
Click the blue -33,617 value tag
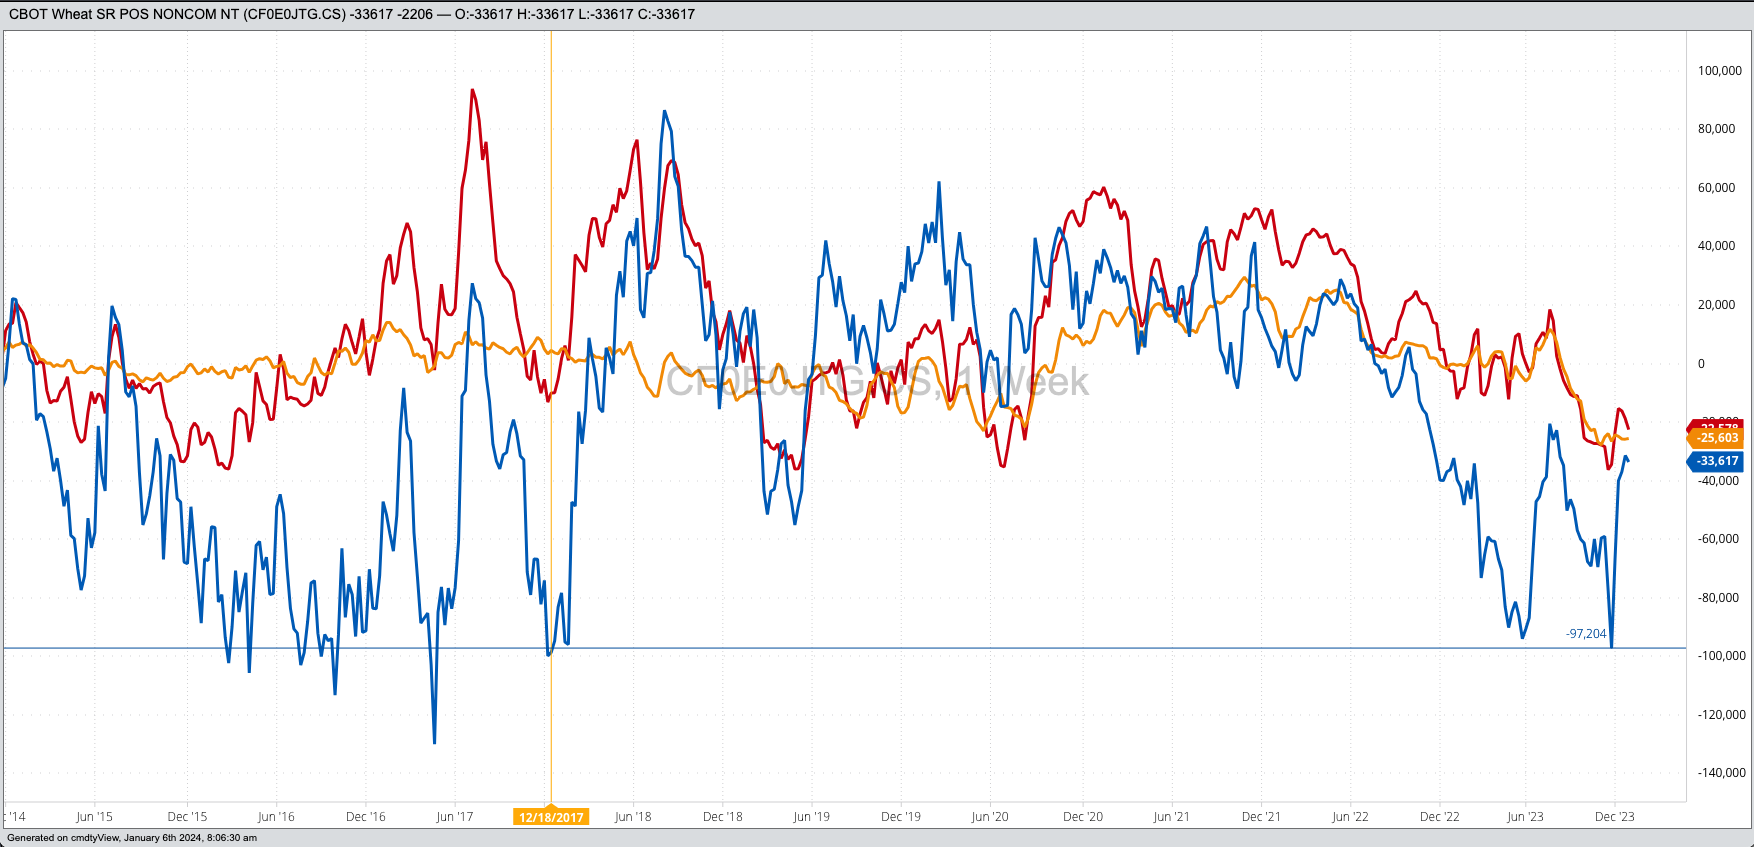point(1716,461)
